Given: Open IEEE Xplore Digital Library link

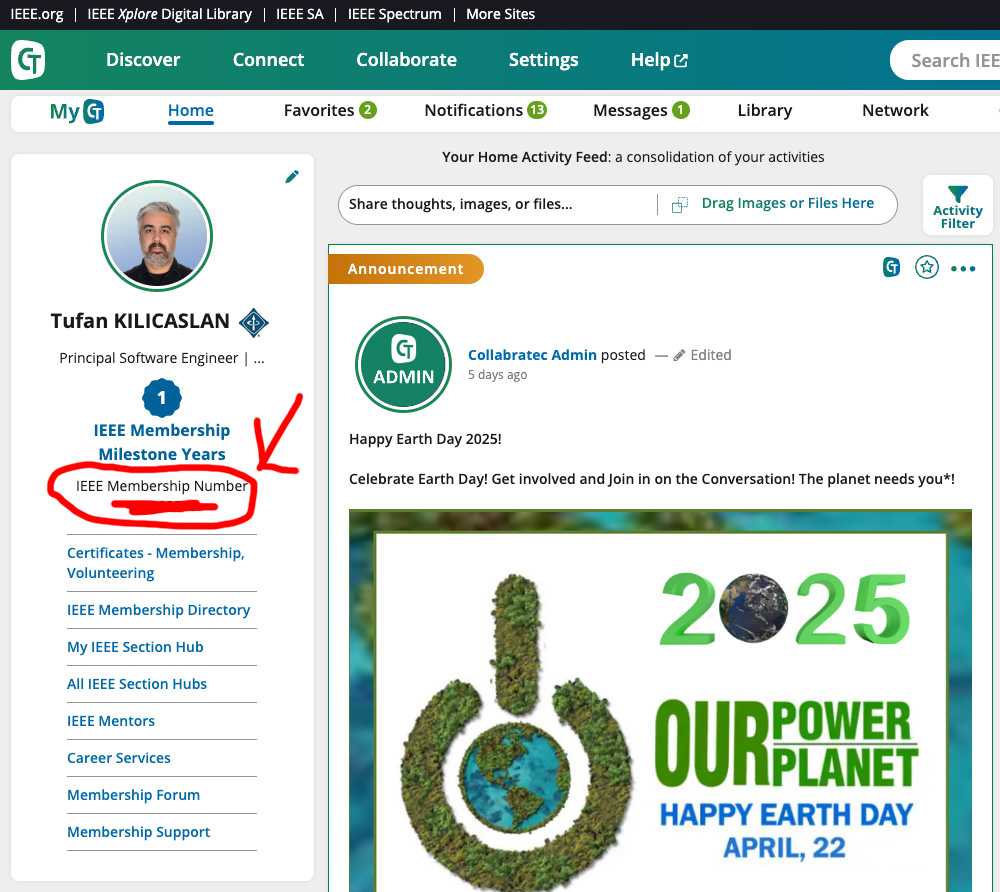Looking at the screenshot, I should pyautogui.click(x=170, y=14).
